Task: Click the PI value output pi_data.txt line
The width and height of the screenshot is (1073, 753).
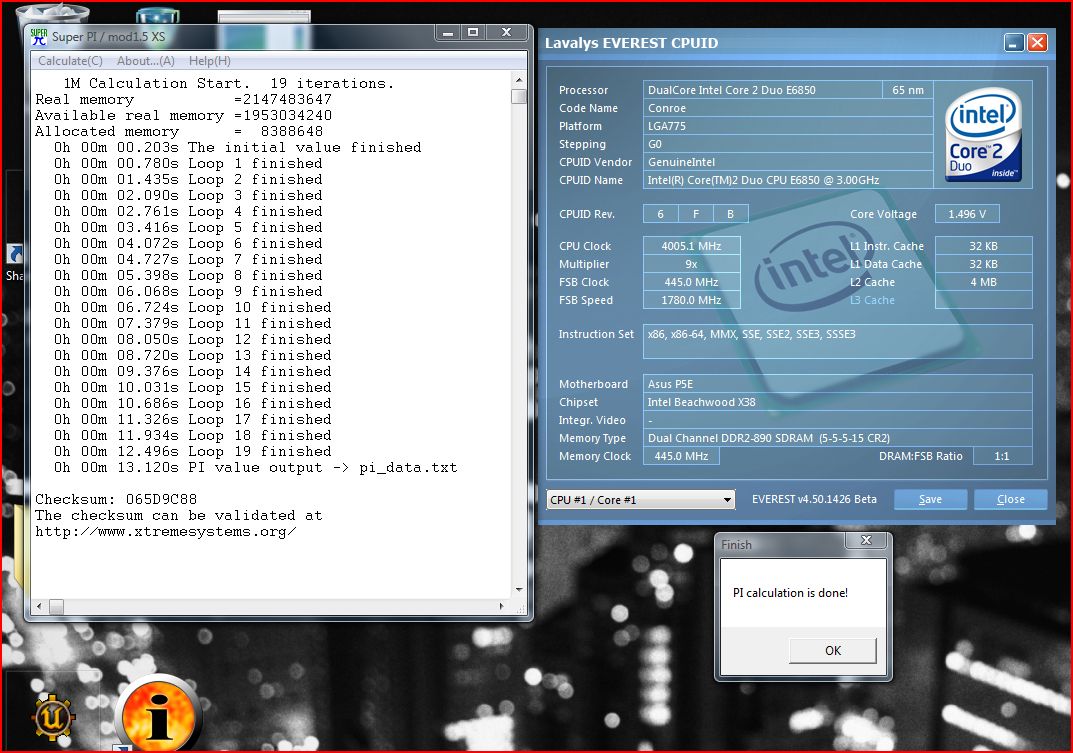Action: coord(255,468)
